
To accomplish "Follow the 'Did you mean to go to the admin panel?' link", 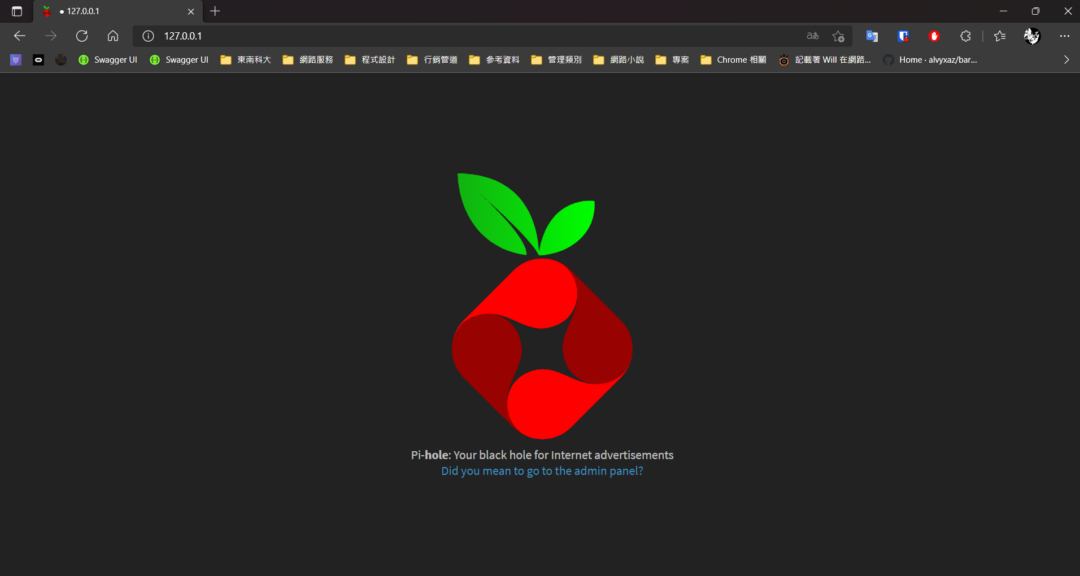I will point(542,471).
